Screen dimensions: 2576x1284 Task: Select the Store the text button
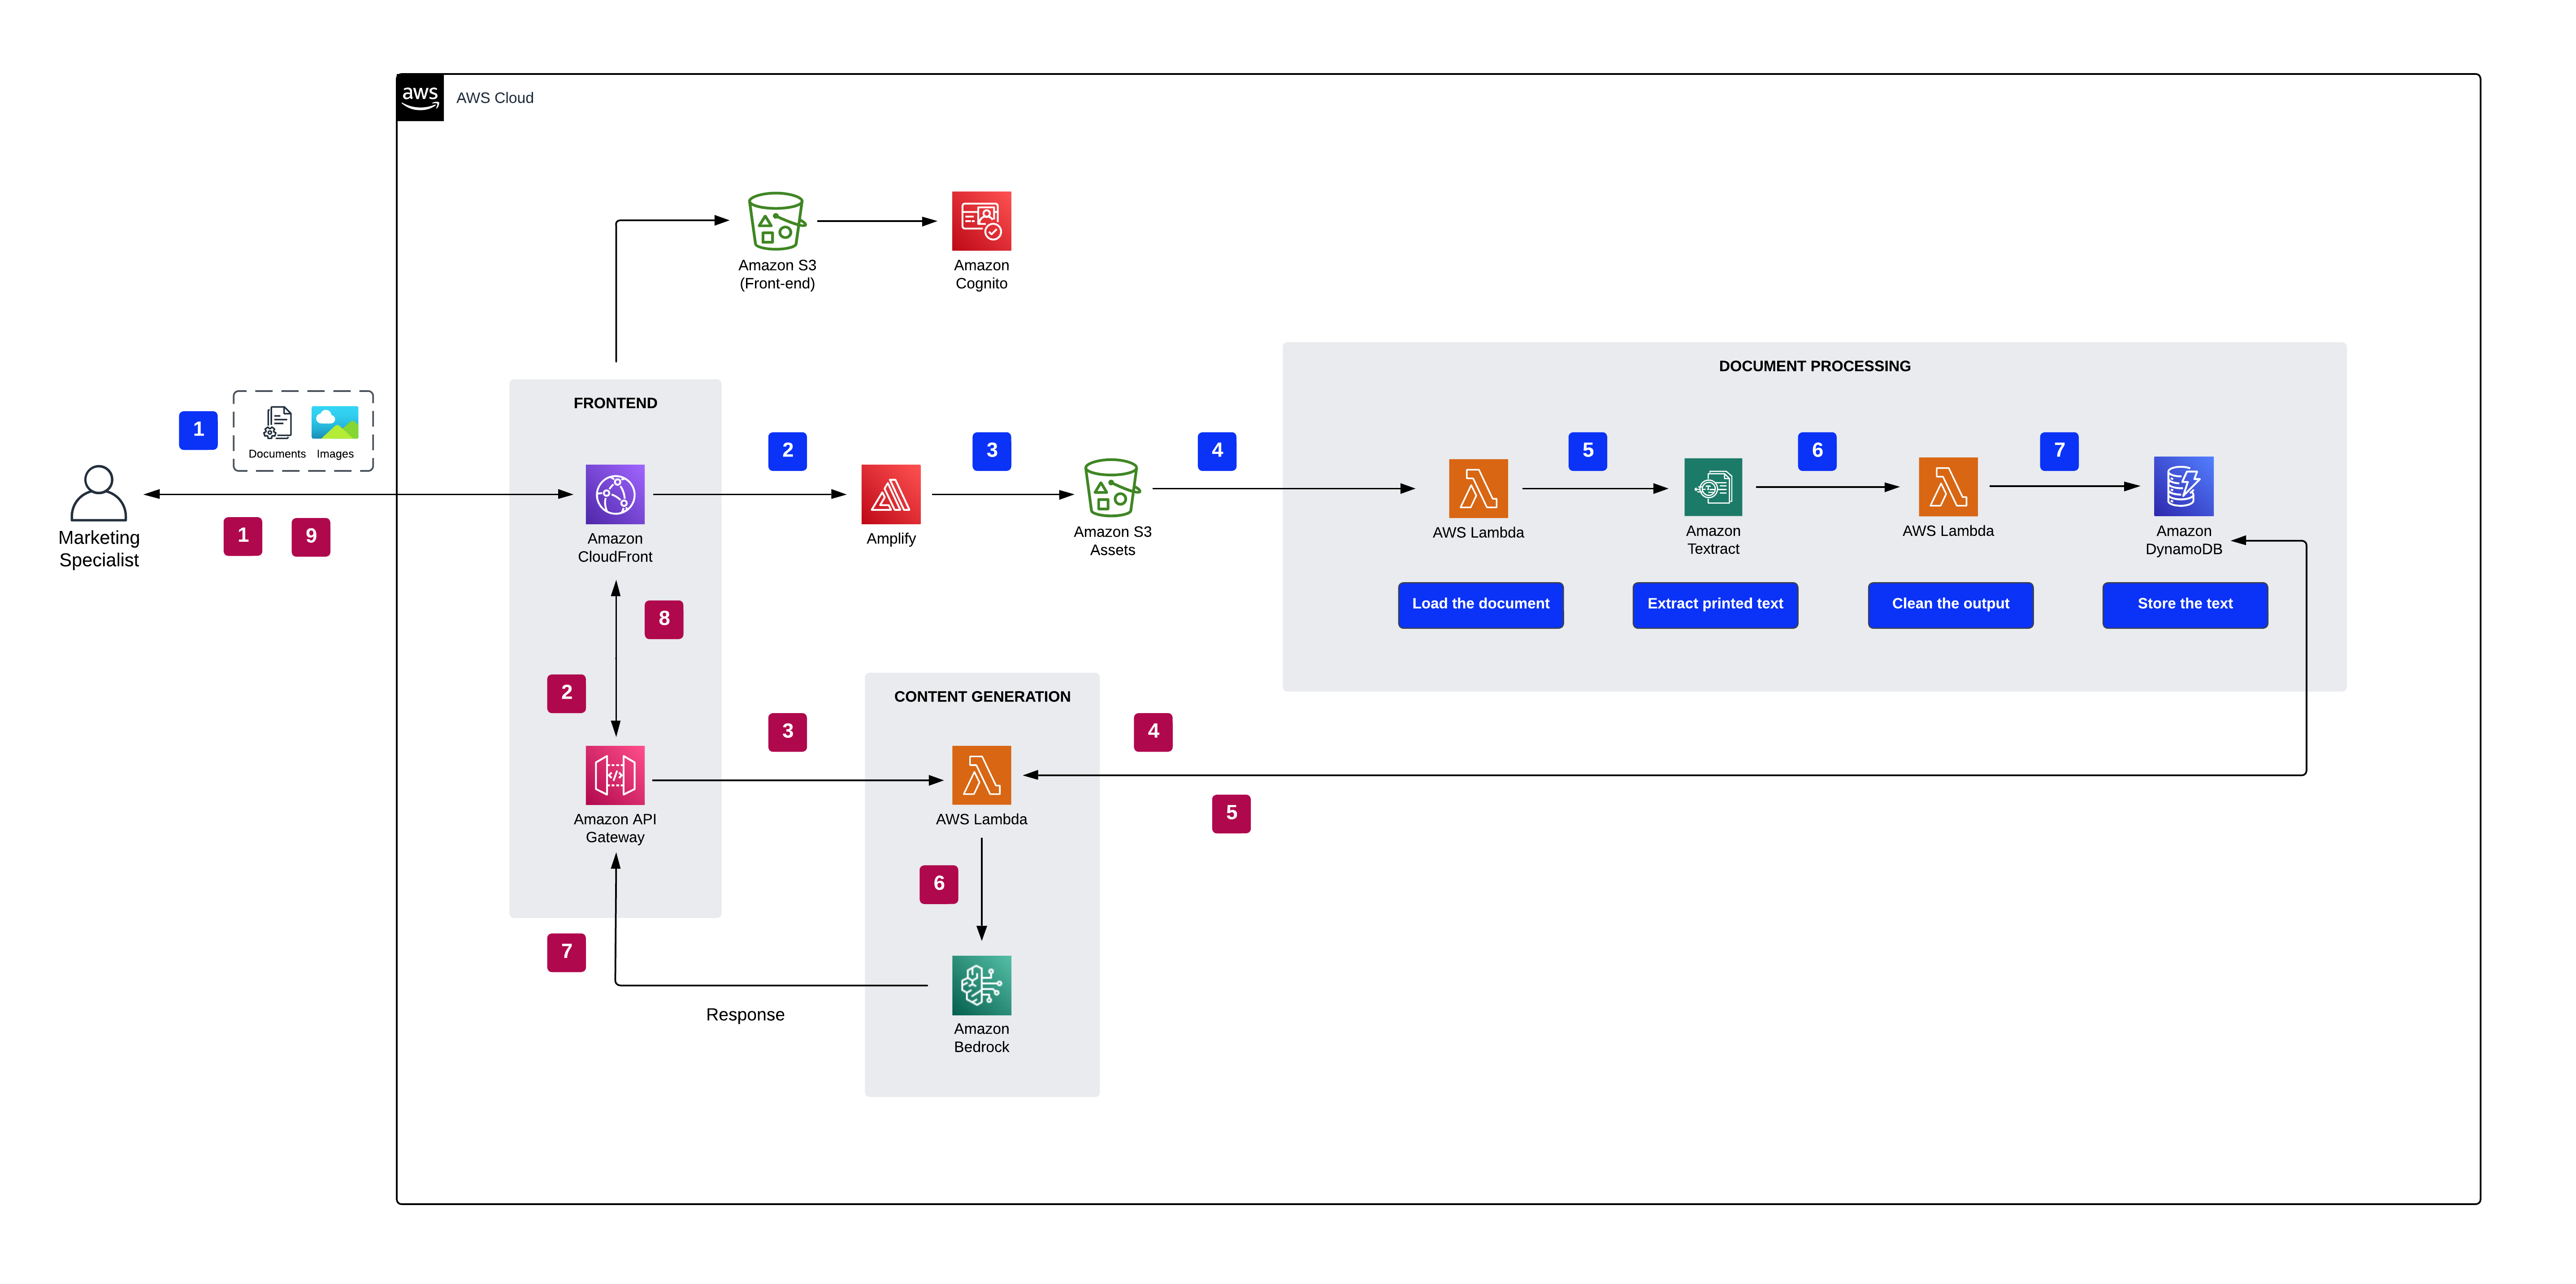coord(2184,604)
